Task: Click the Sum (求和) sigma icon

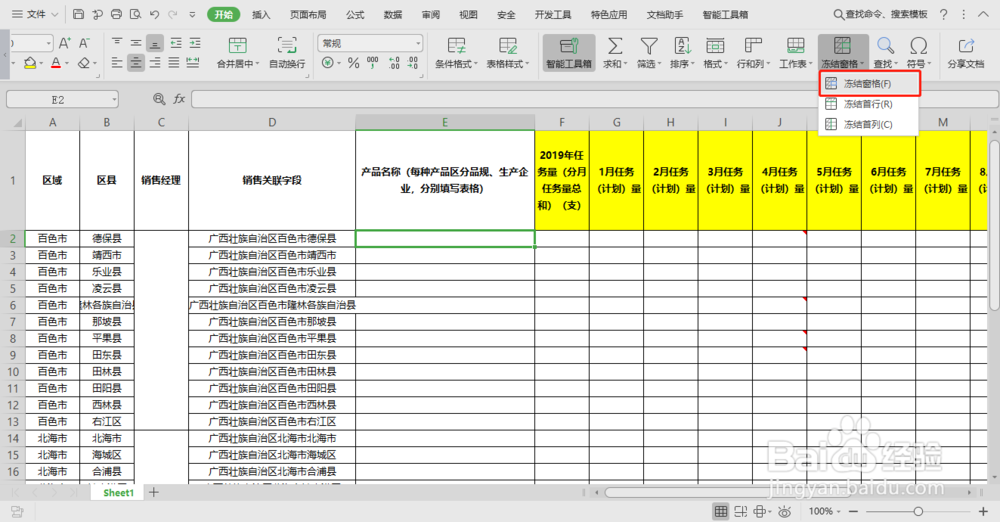Action: 615,45
